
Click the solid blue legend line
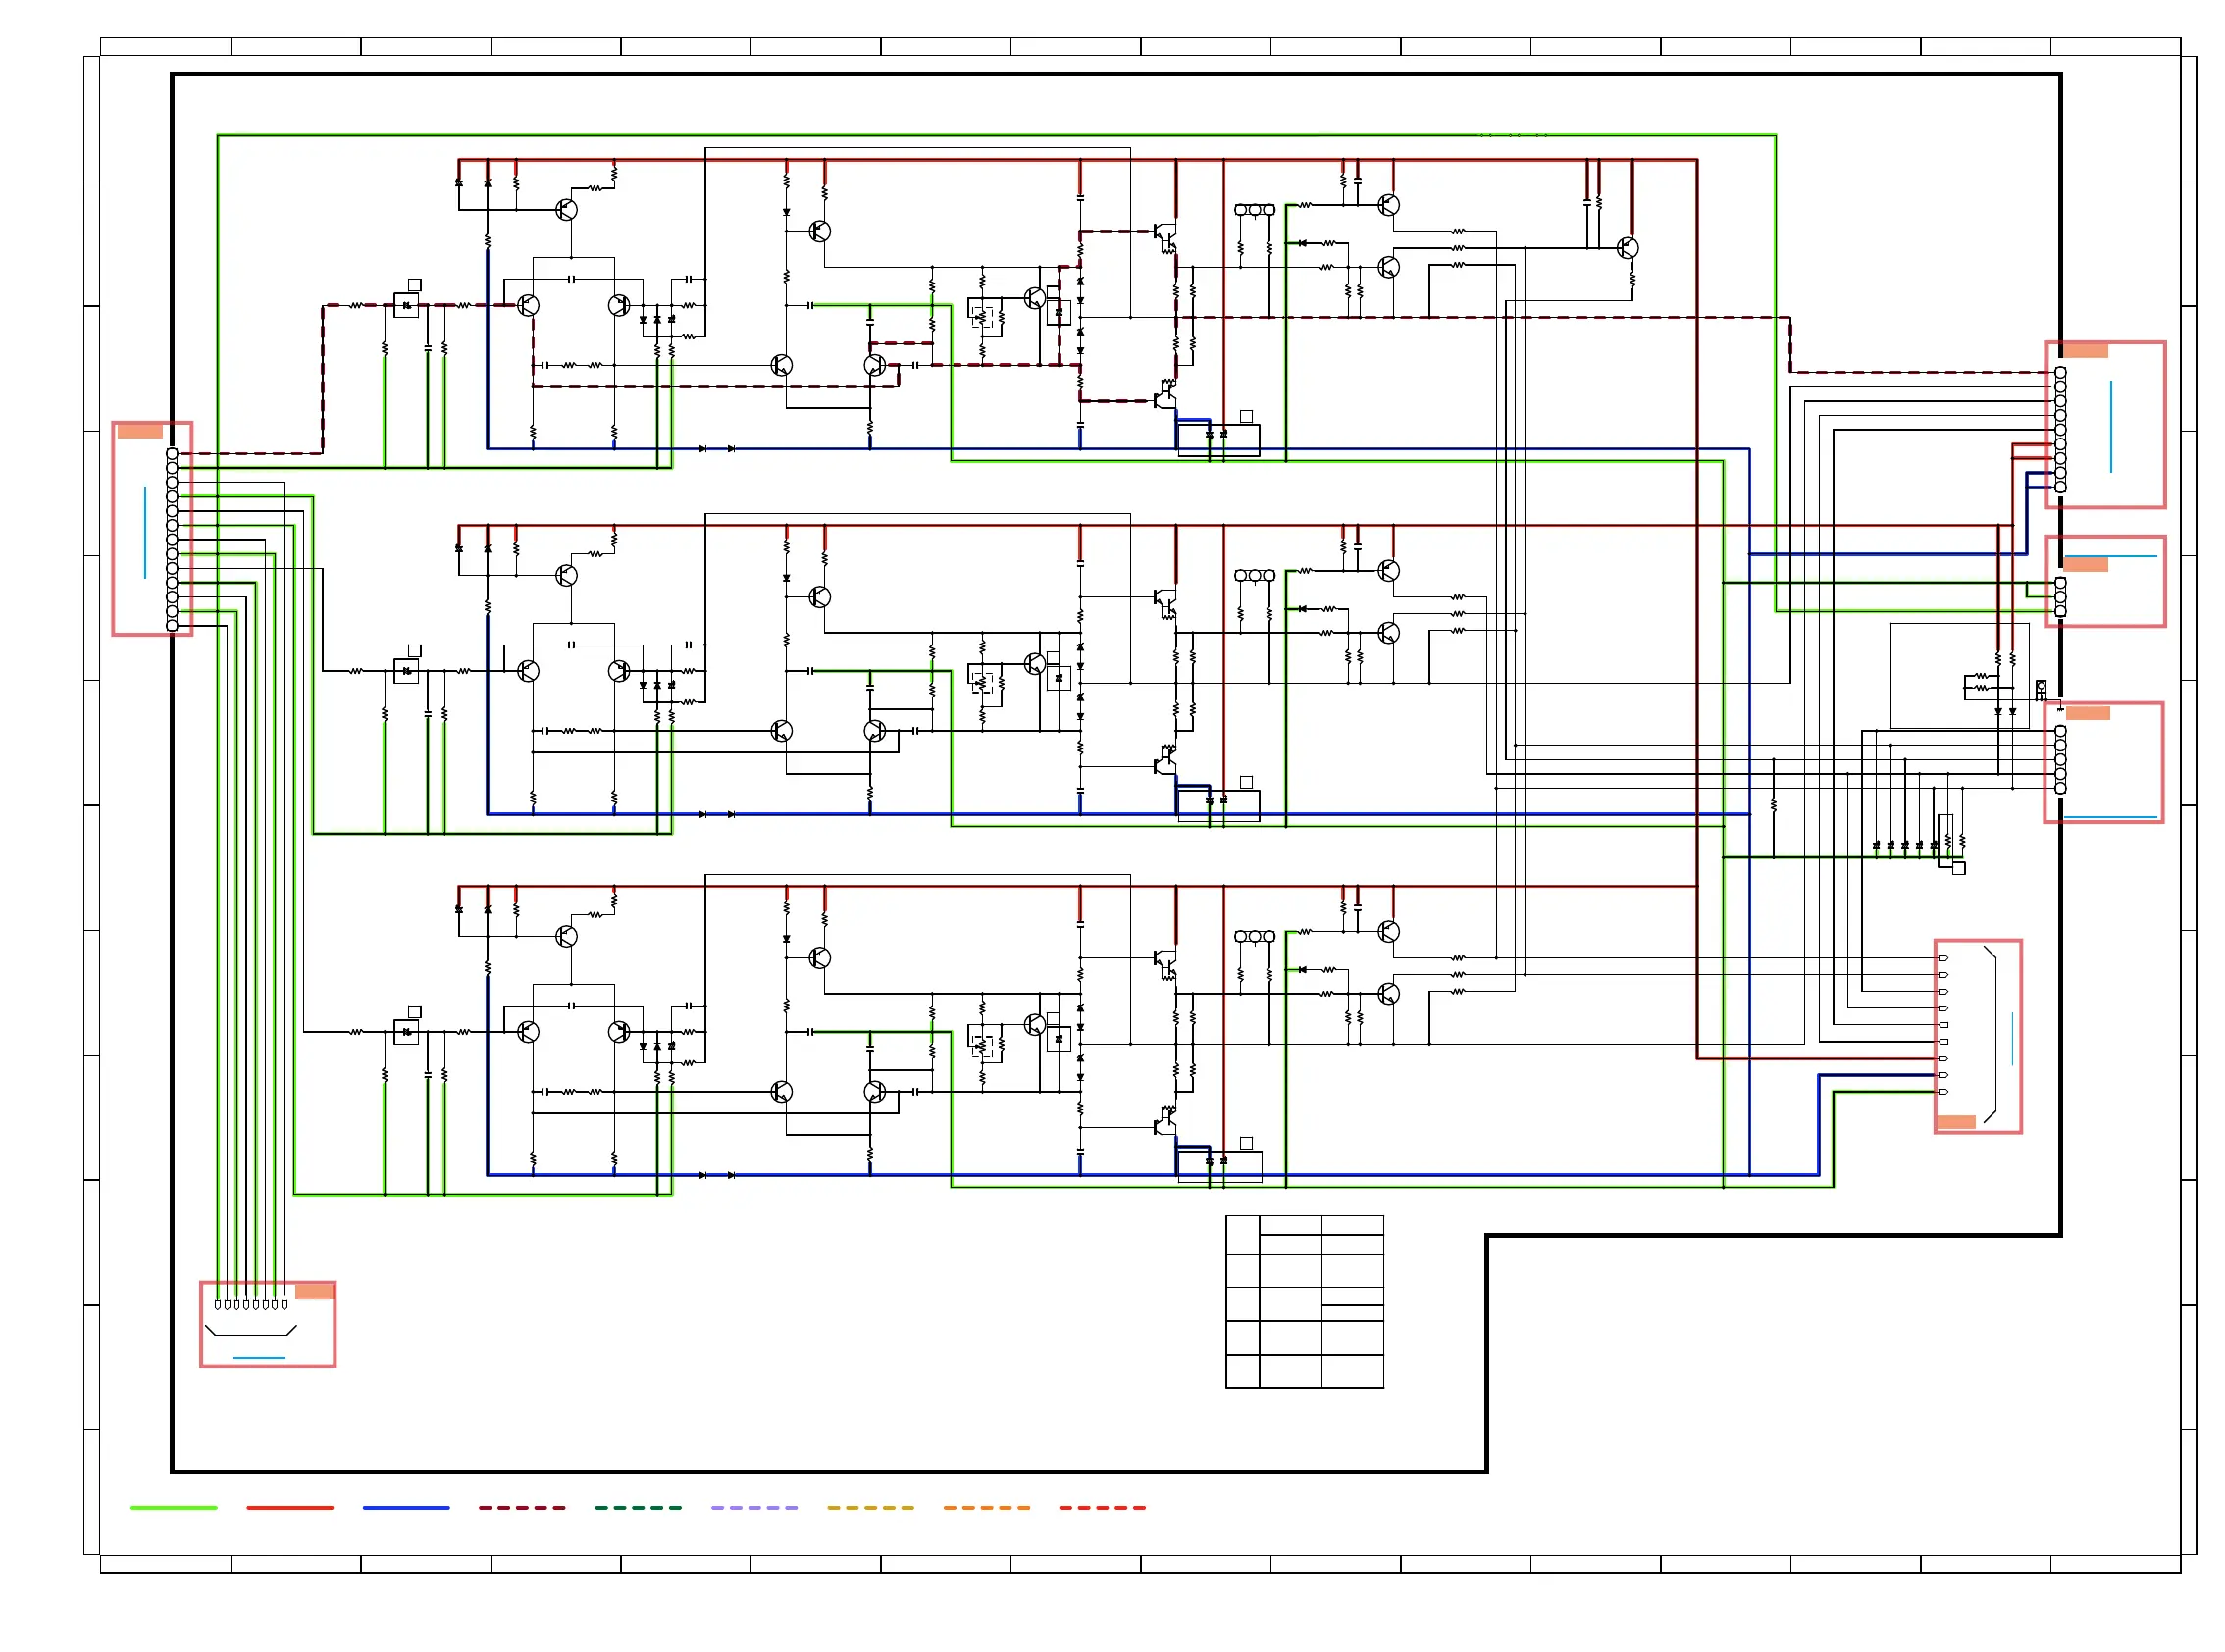coord(406,1507)
